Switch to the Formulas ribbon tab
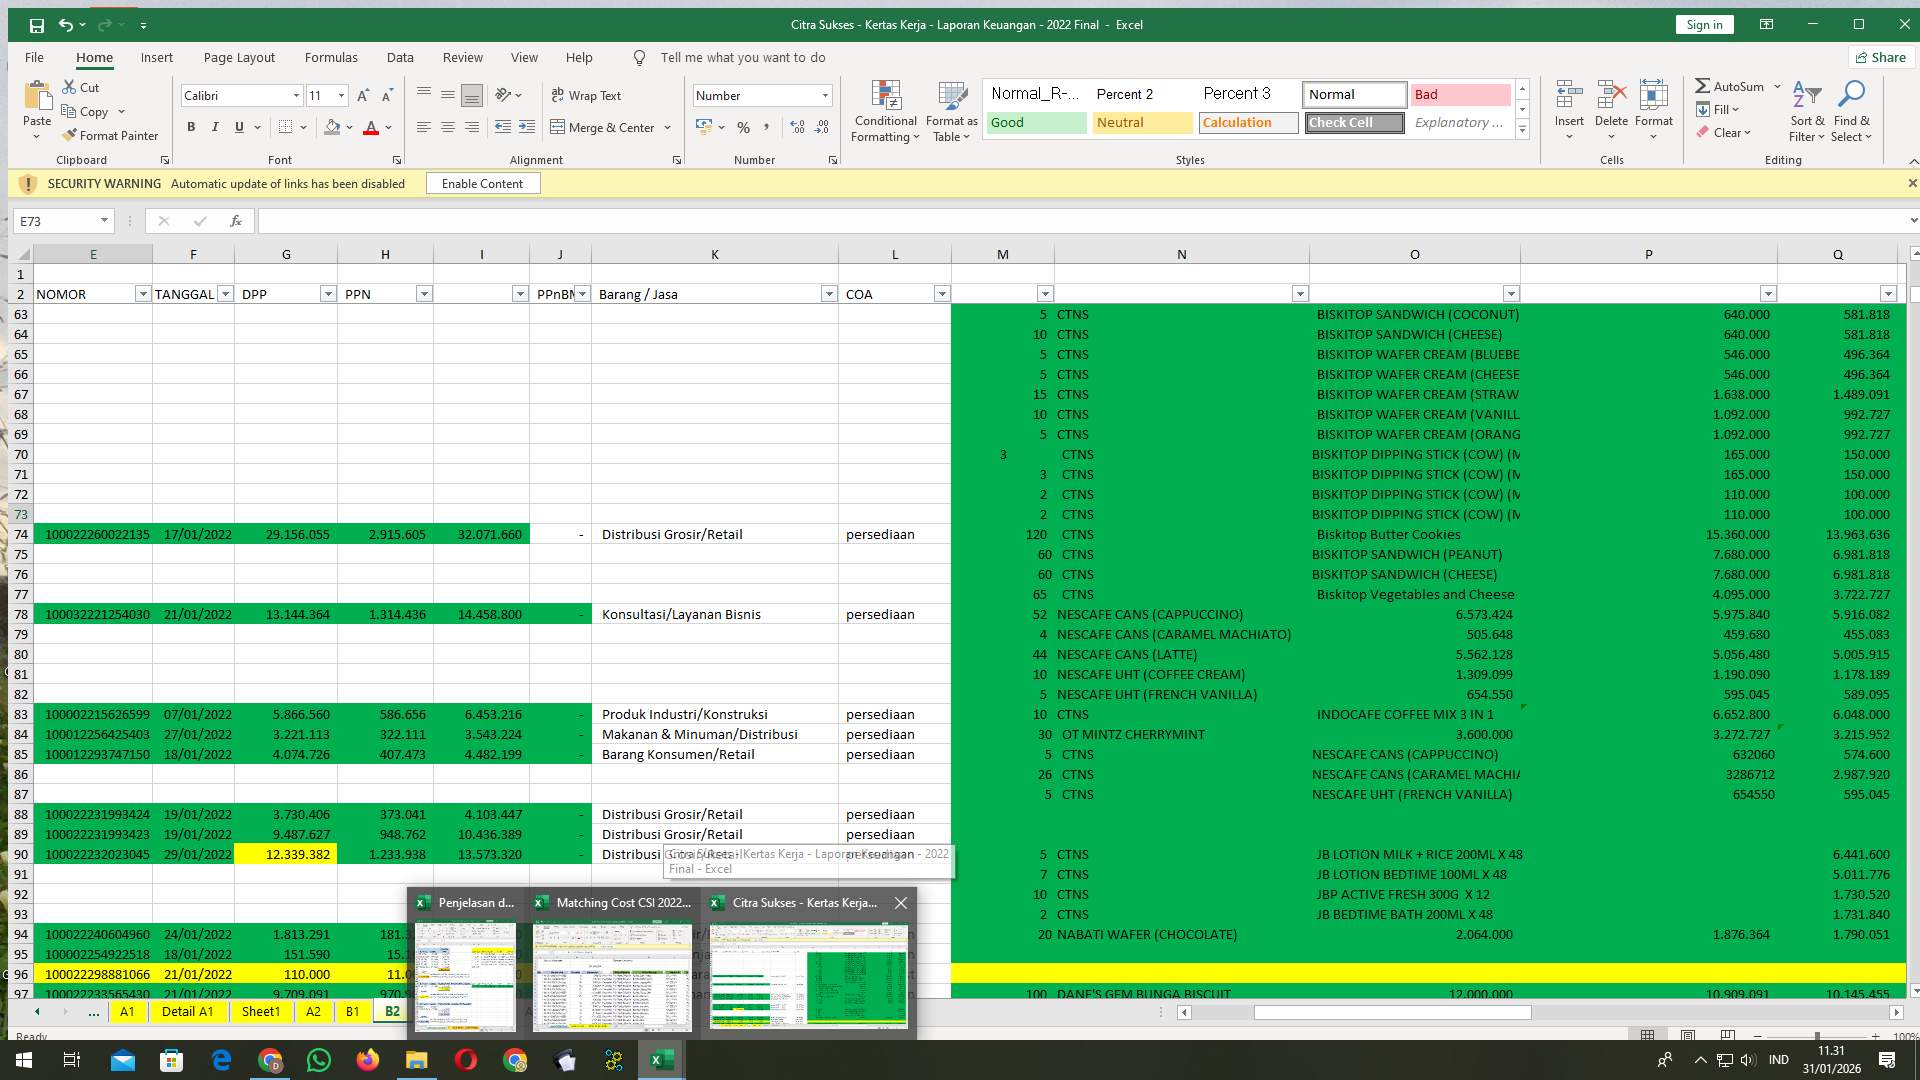 click(331, 57)
